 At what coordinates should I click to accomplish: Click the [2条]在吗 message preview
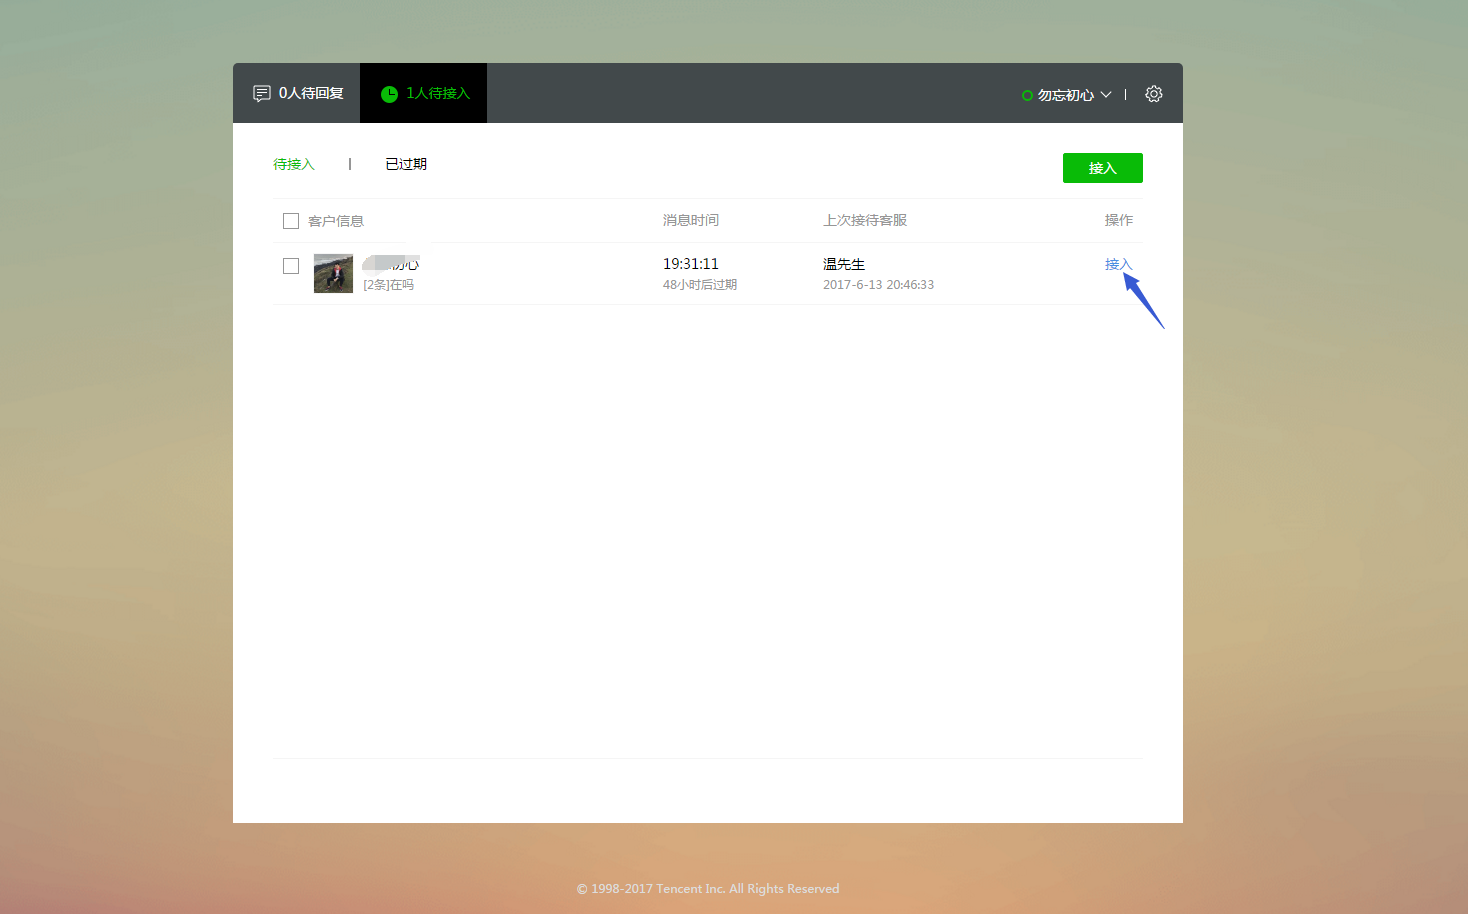coord(388,285)
